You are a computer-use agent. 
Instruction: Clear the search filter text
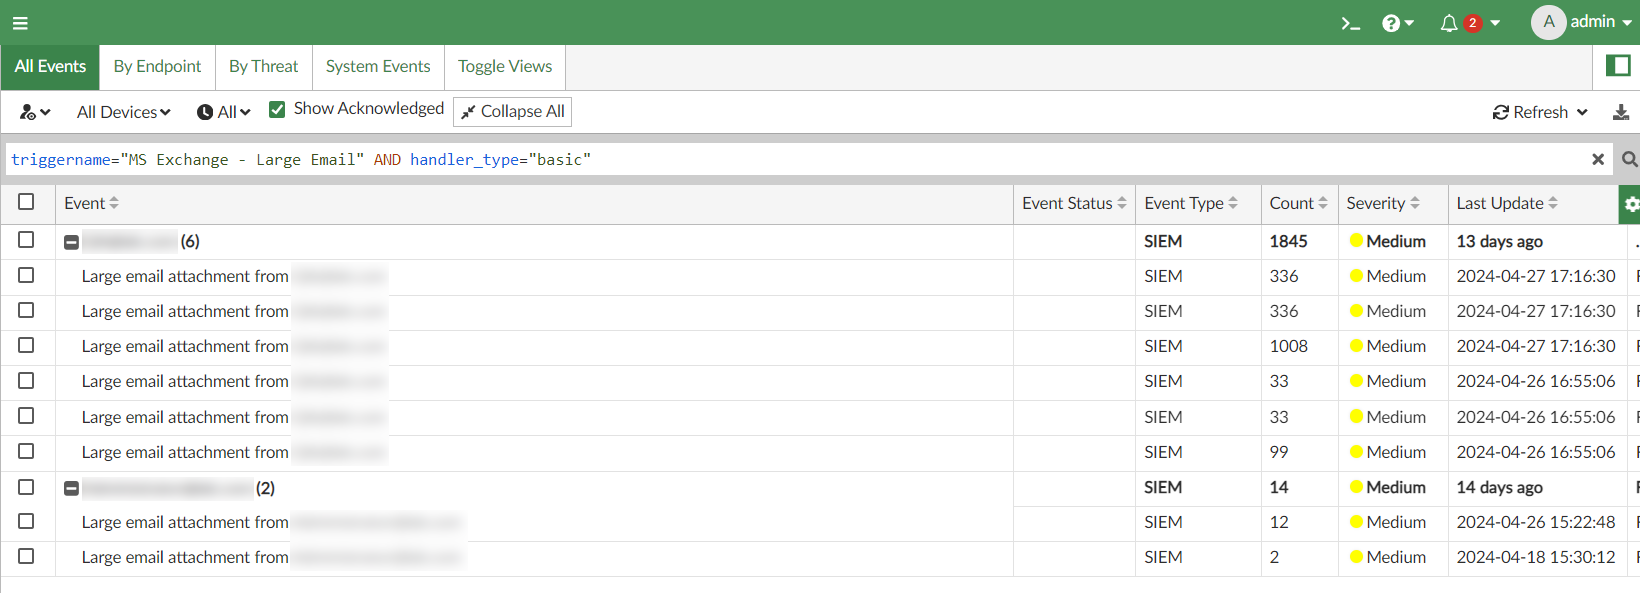(x=1598, y=159)
